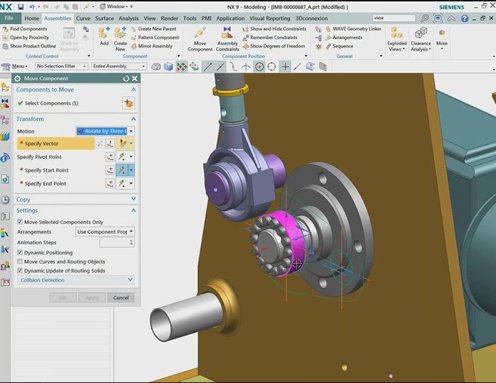Click Show Product Outline

[x=29, y=46]
